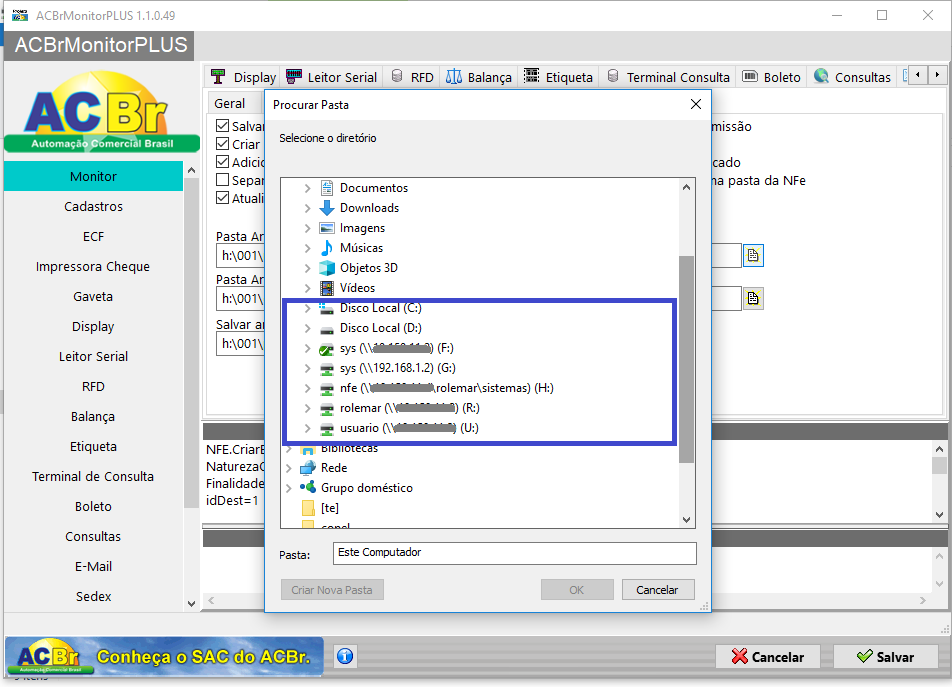Click the Etiqueta tab icon
The width and height of the screenshot is (952, 687).
click(x=531, y=76)
